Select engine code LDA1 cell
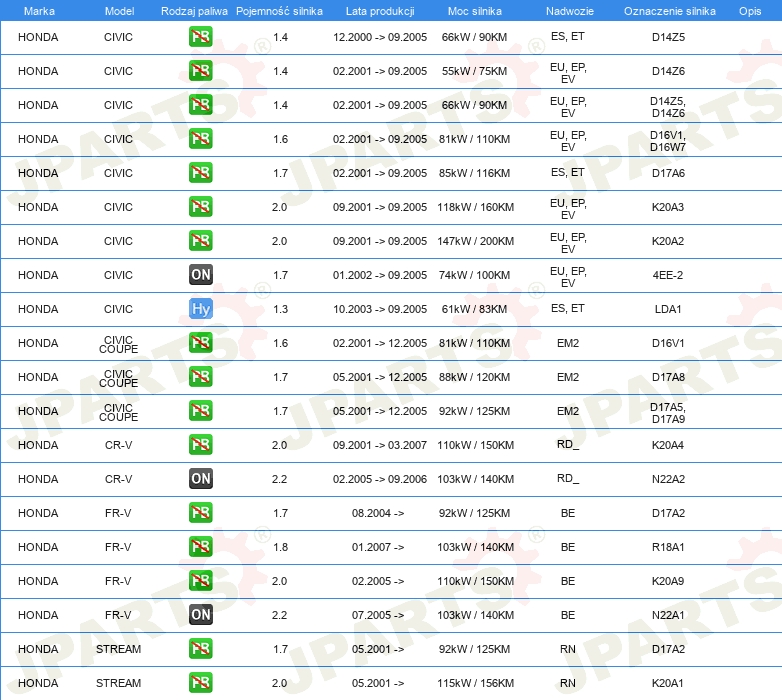The image size is (782, 700). click(x=668, y=309)
